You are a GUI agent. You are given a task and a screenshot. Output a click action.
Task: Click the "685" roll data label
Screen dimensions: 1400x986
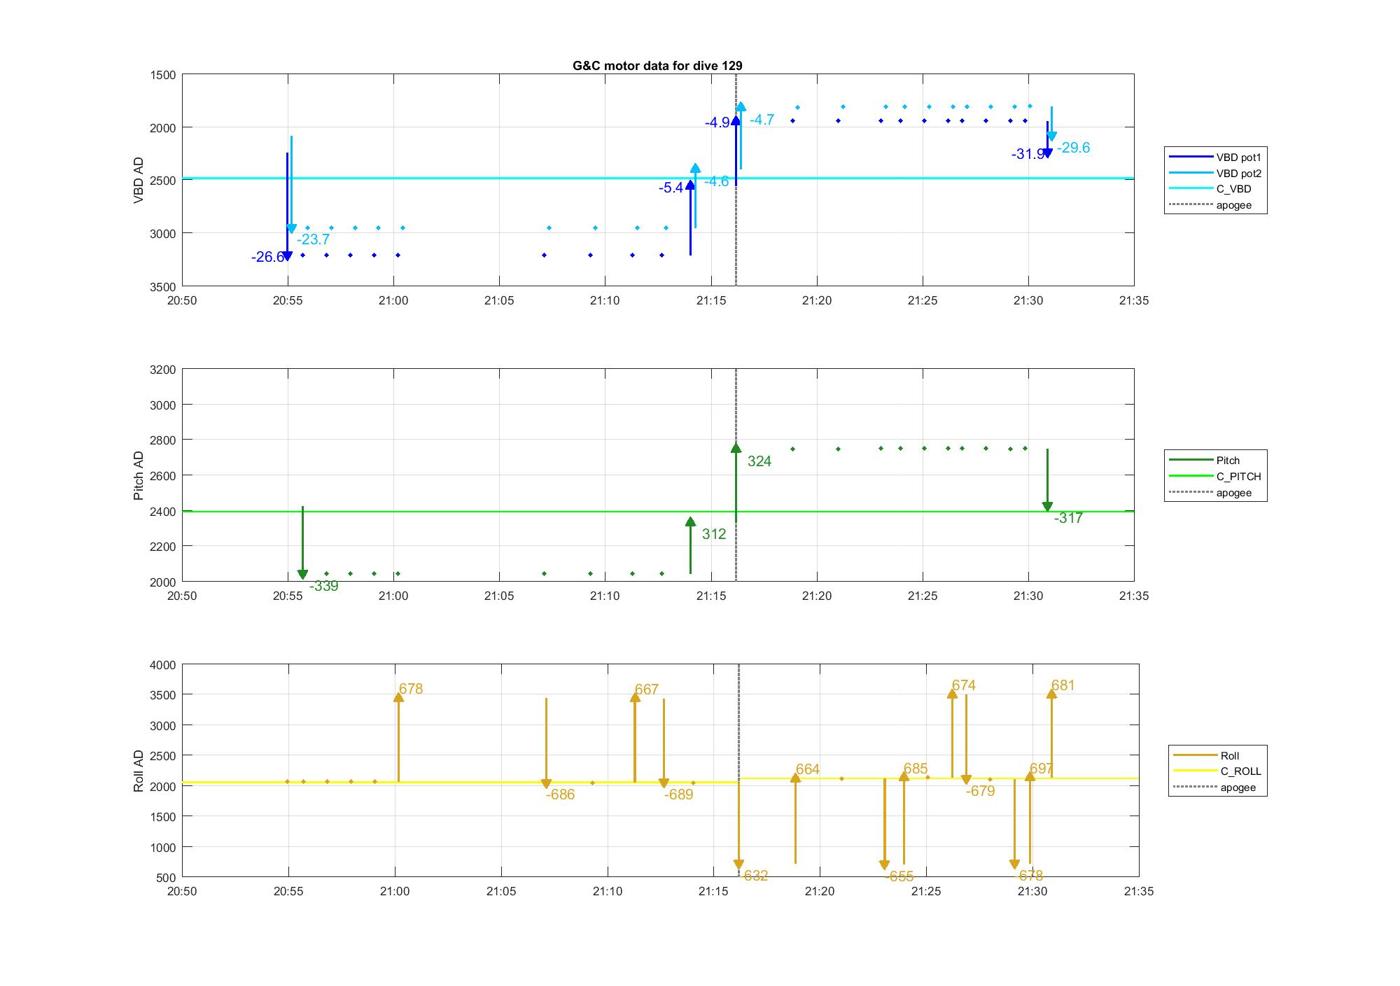pyautogui.click(x=915, y=769)
